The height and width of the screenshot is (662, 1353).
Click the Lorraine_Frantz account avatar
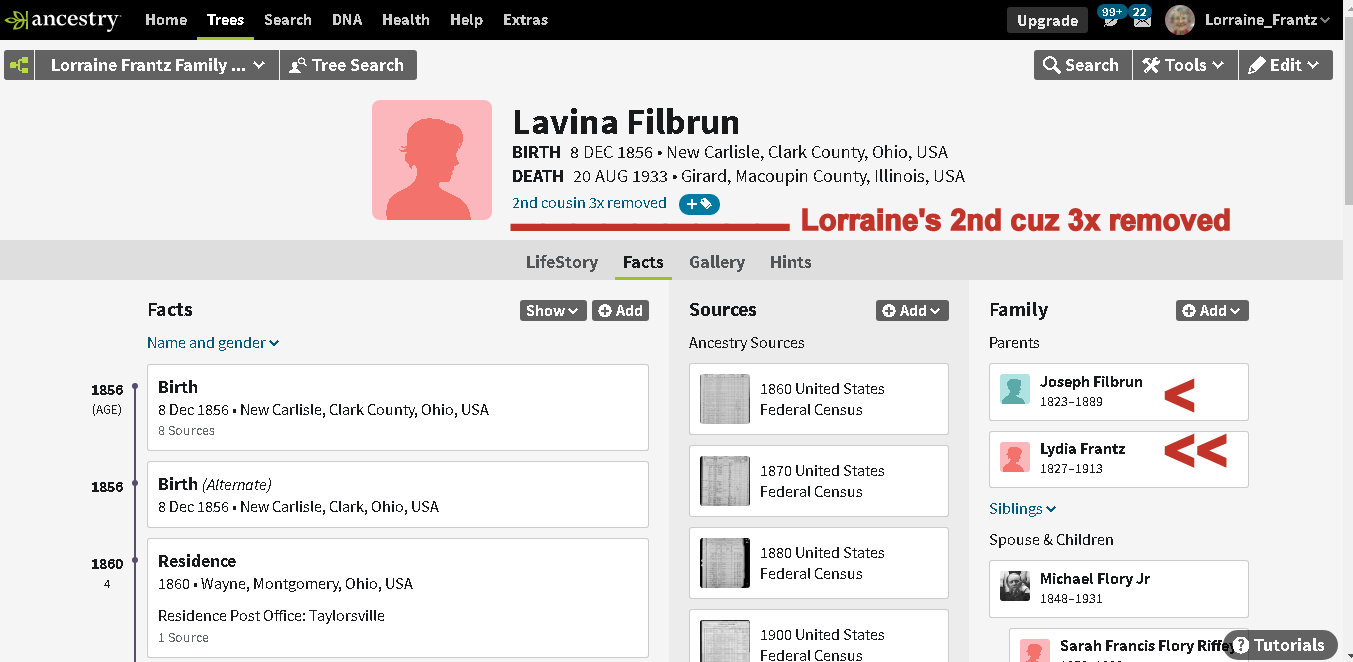(x=1180, y=20)
